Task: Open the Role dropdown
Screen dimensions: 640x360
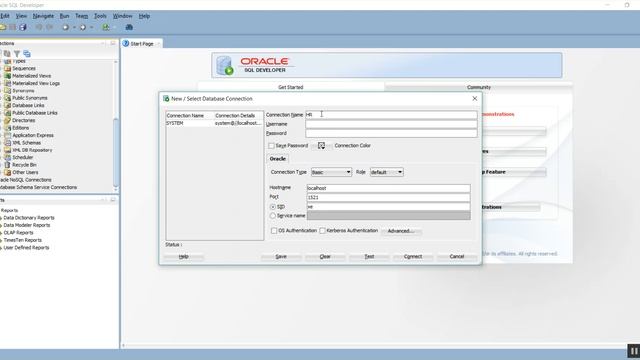Action: [x=387, y=172]
